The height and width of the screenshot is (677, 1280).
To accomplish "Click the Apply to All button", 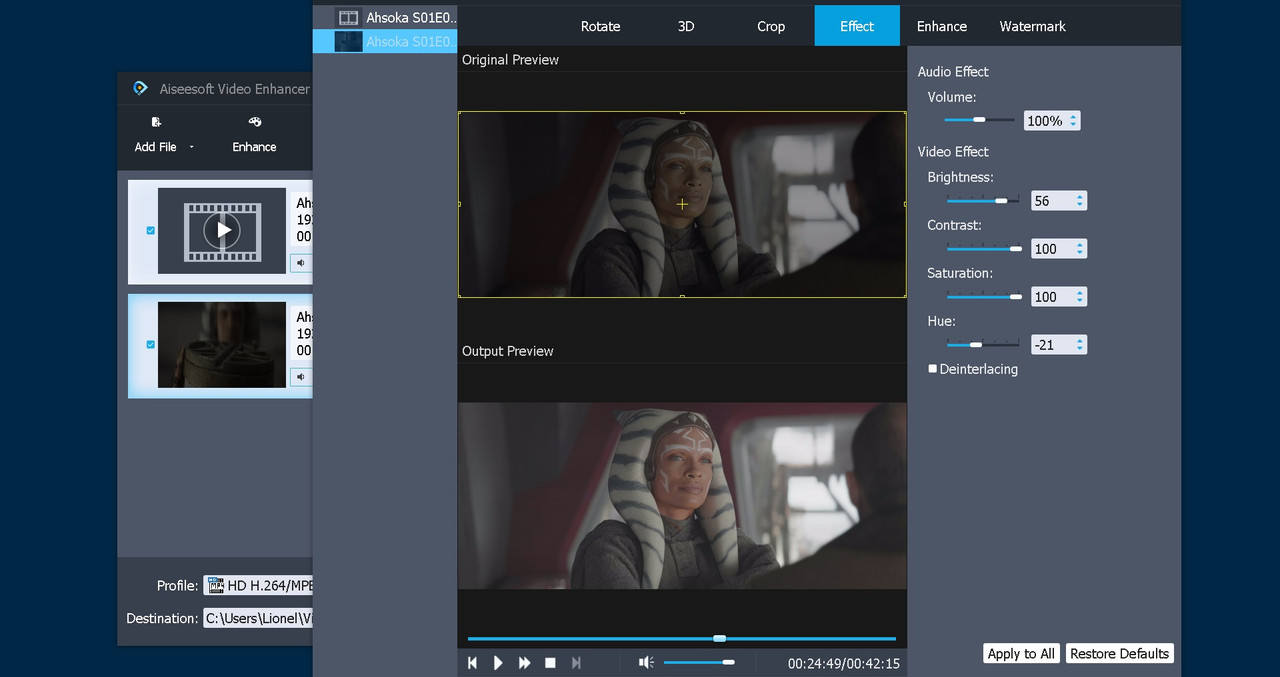I will 1021,654.
